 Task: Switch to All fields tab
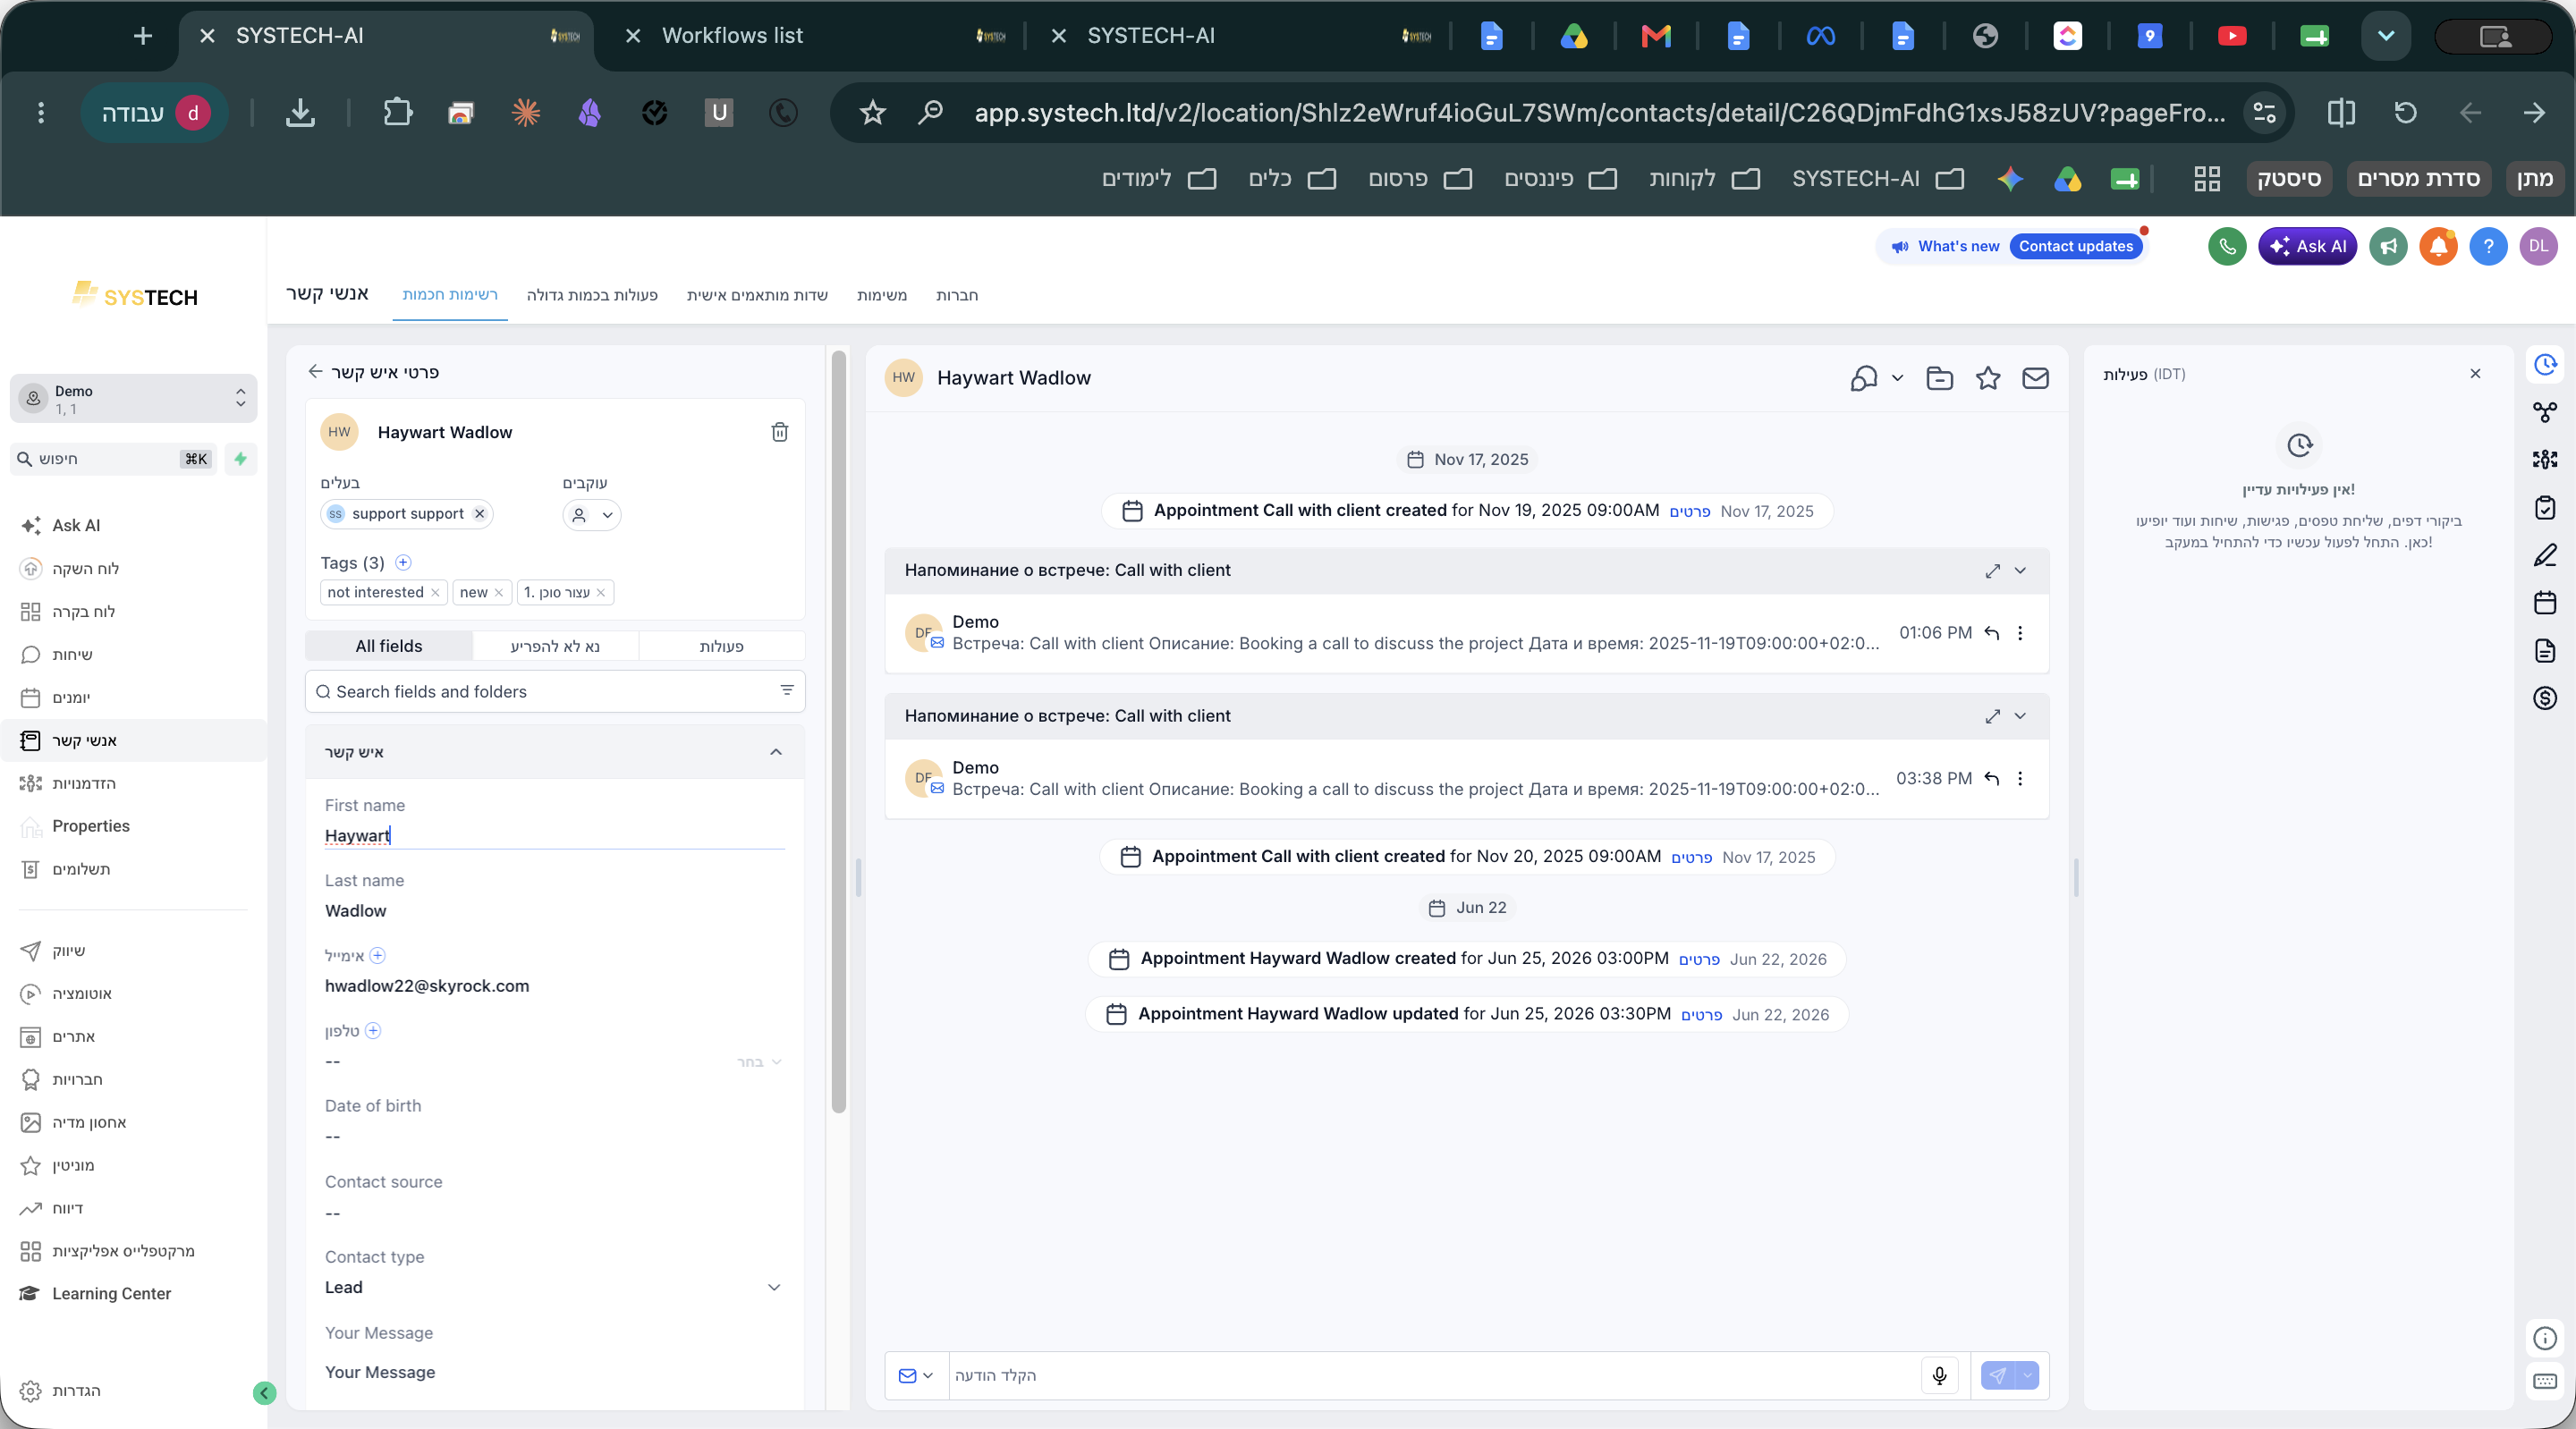(x=388, y=645)
